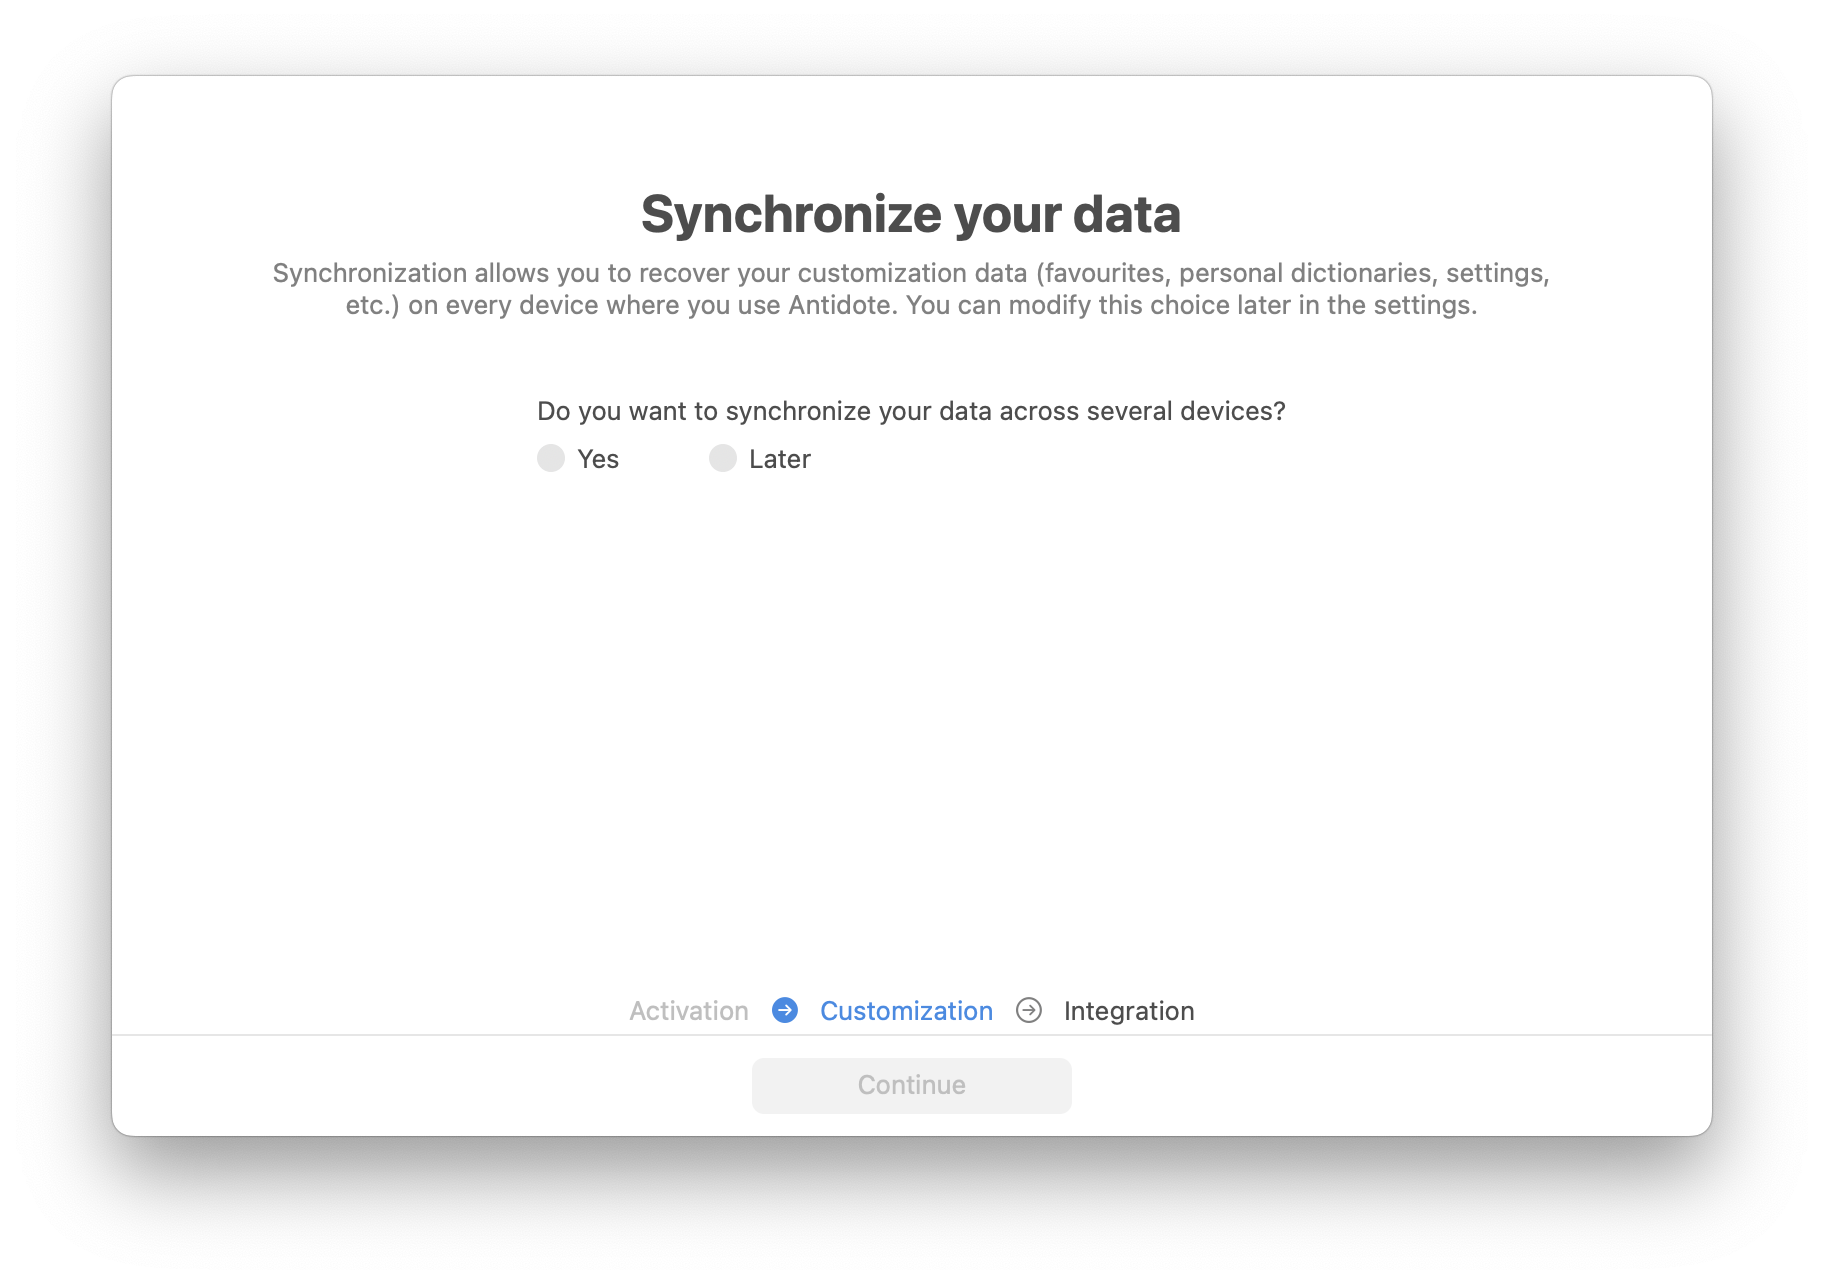Image resolution: width=1824 pixels, height=1284 pixels.
Task: Click the "Yes" option label text
Action: coord(598,459)
